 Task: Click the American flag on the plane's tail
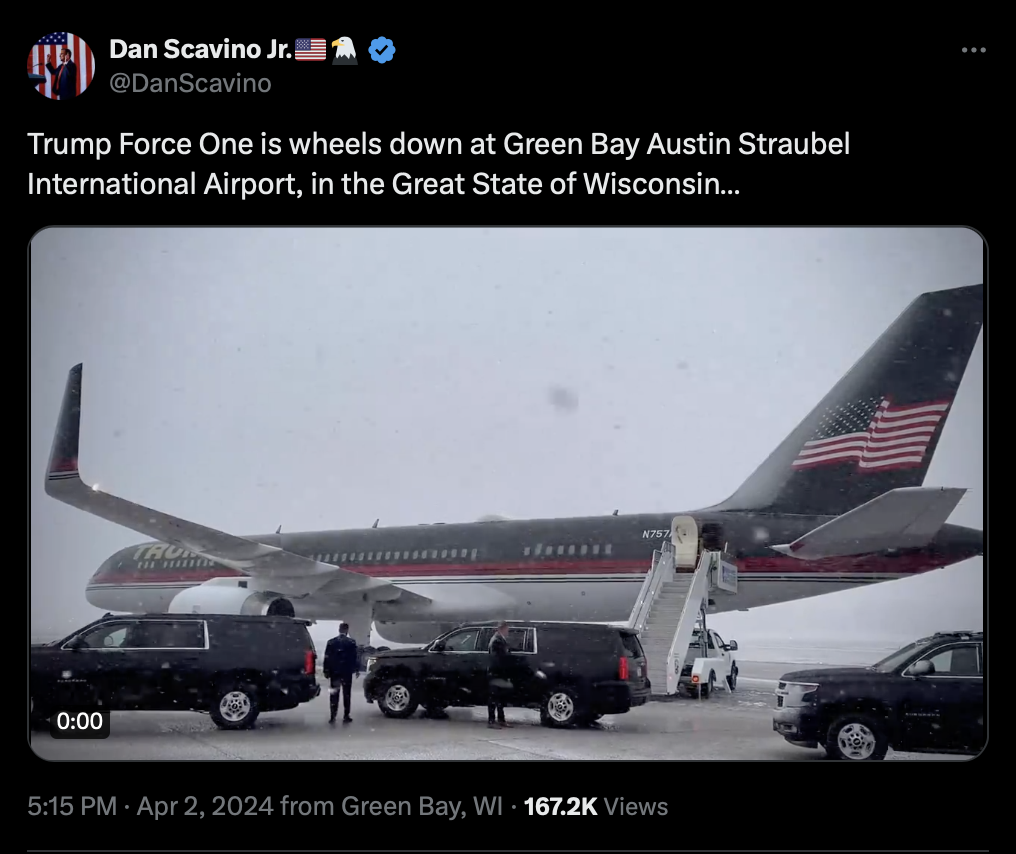coord(871,434)
